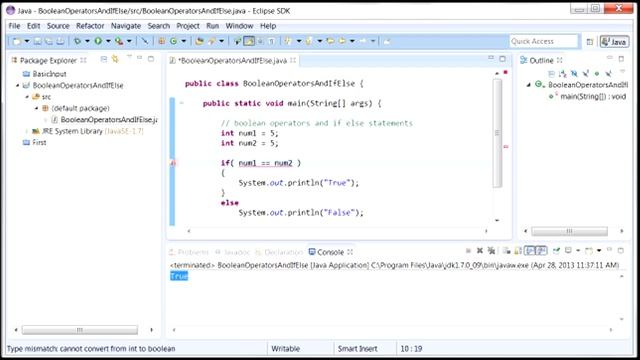Click the Back navigation arrow icon

342,41
